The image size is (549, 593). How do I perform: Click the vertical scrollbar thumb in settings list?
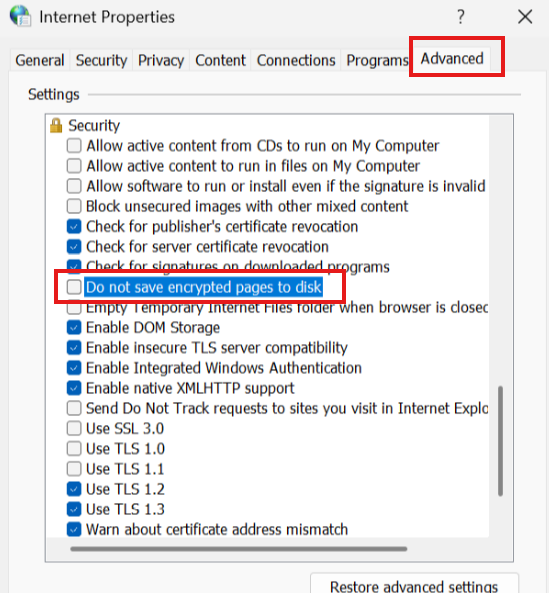click(500, 441)
